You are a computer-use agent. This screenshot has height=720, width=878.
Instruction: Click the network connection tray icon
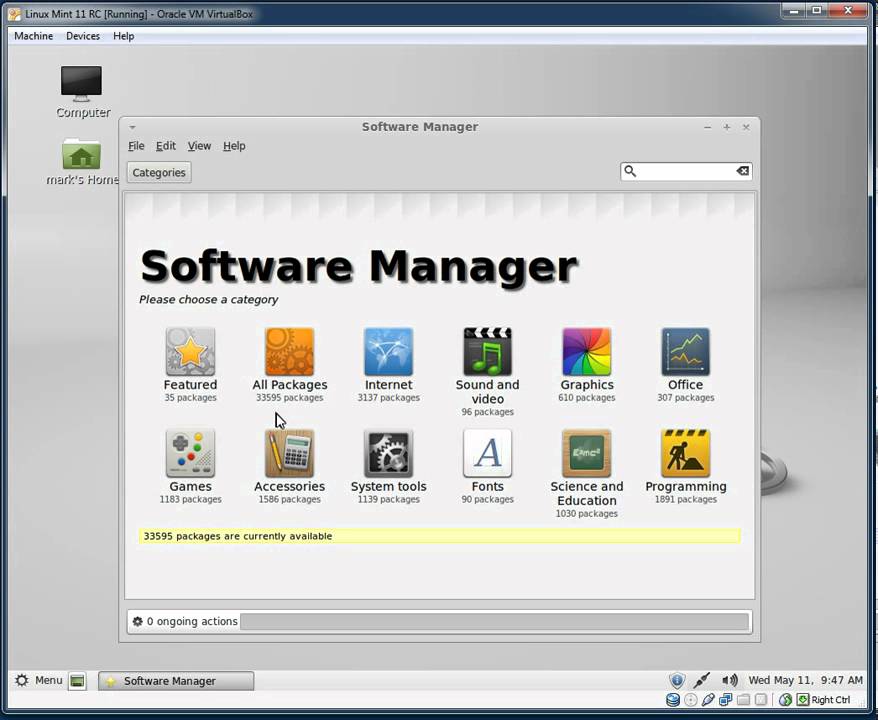click(x=701, y=680)
